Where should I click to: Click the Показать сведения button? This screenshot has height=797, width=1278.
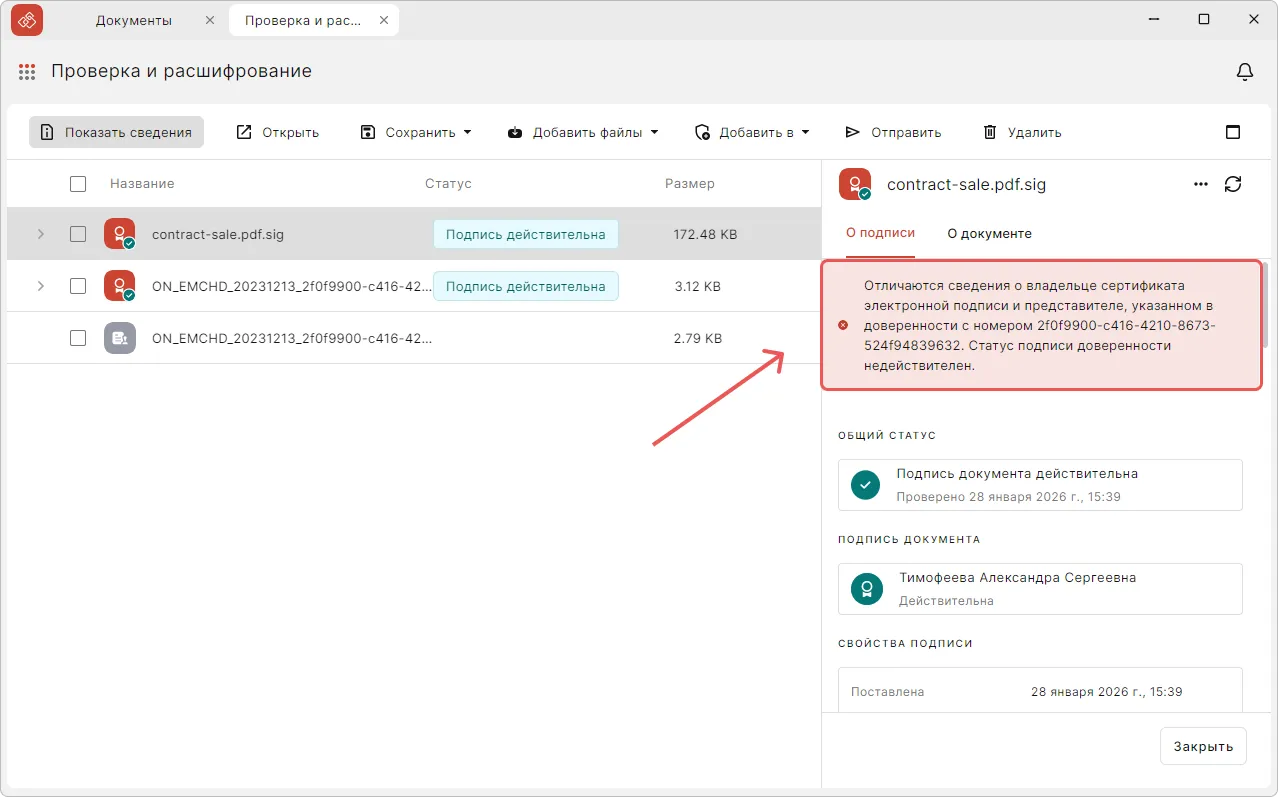(116, 132)
